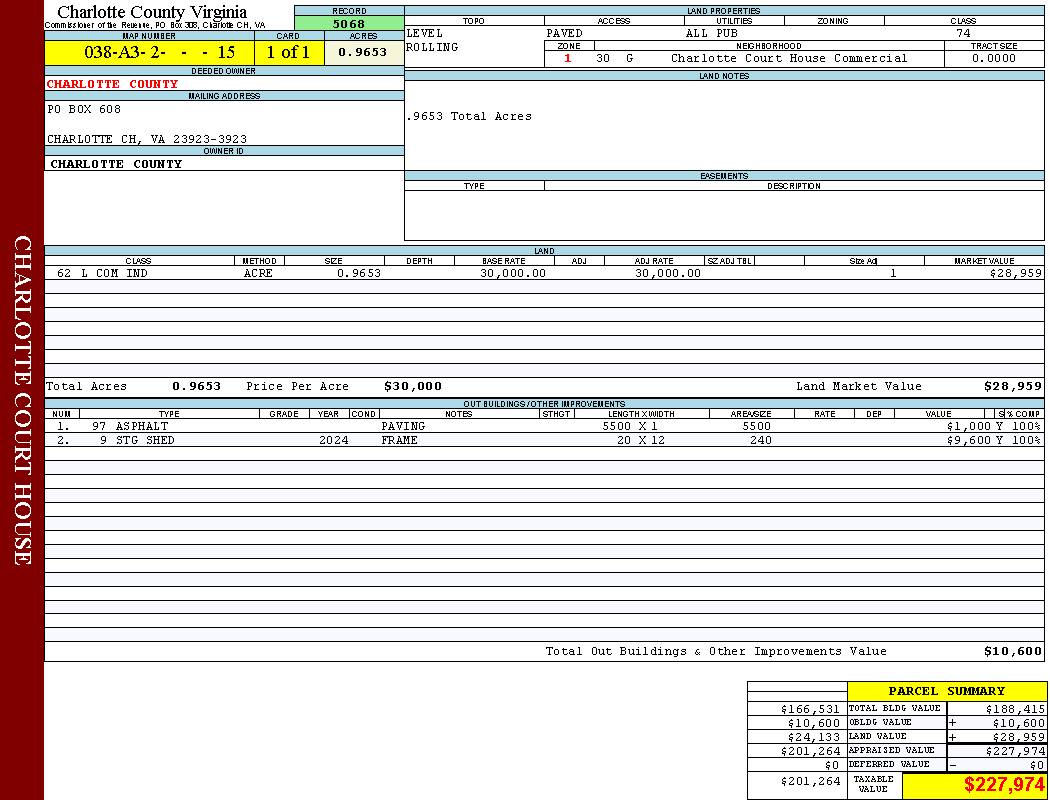This screenshot has width=1050, height=800.
Task: Select the red deeded owner name Charlotte County
Action: pyautogui.click(x=113, y=84)
